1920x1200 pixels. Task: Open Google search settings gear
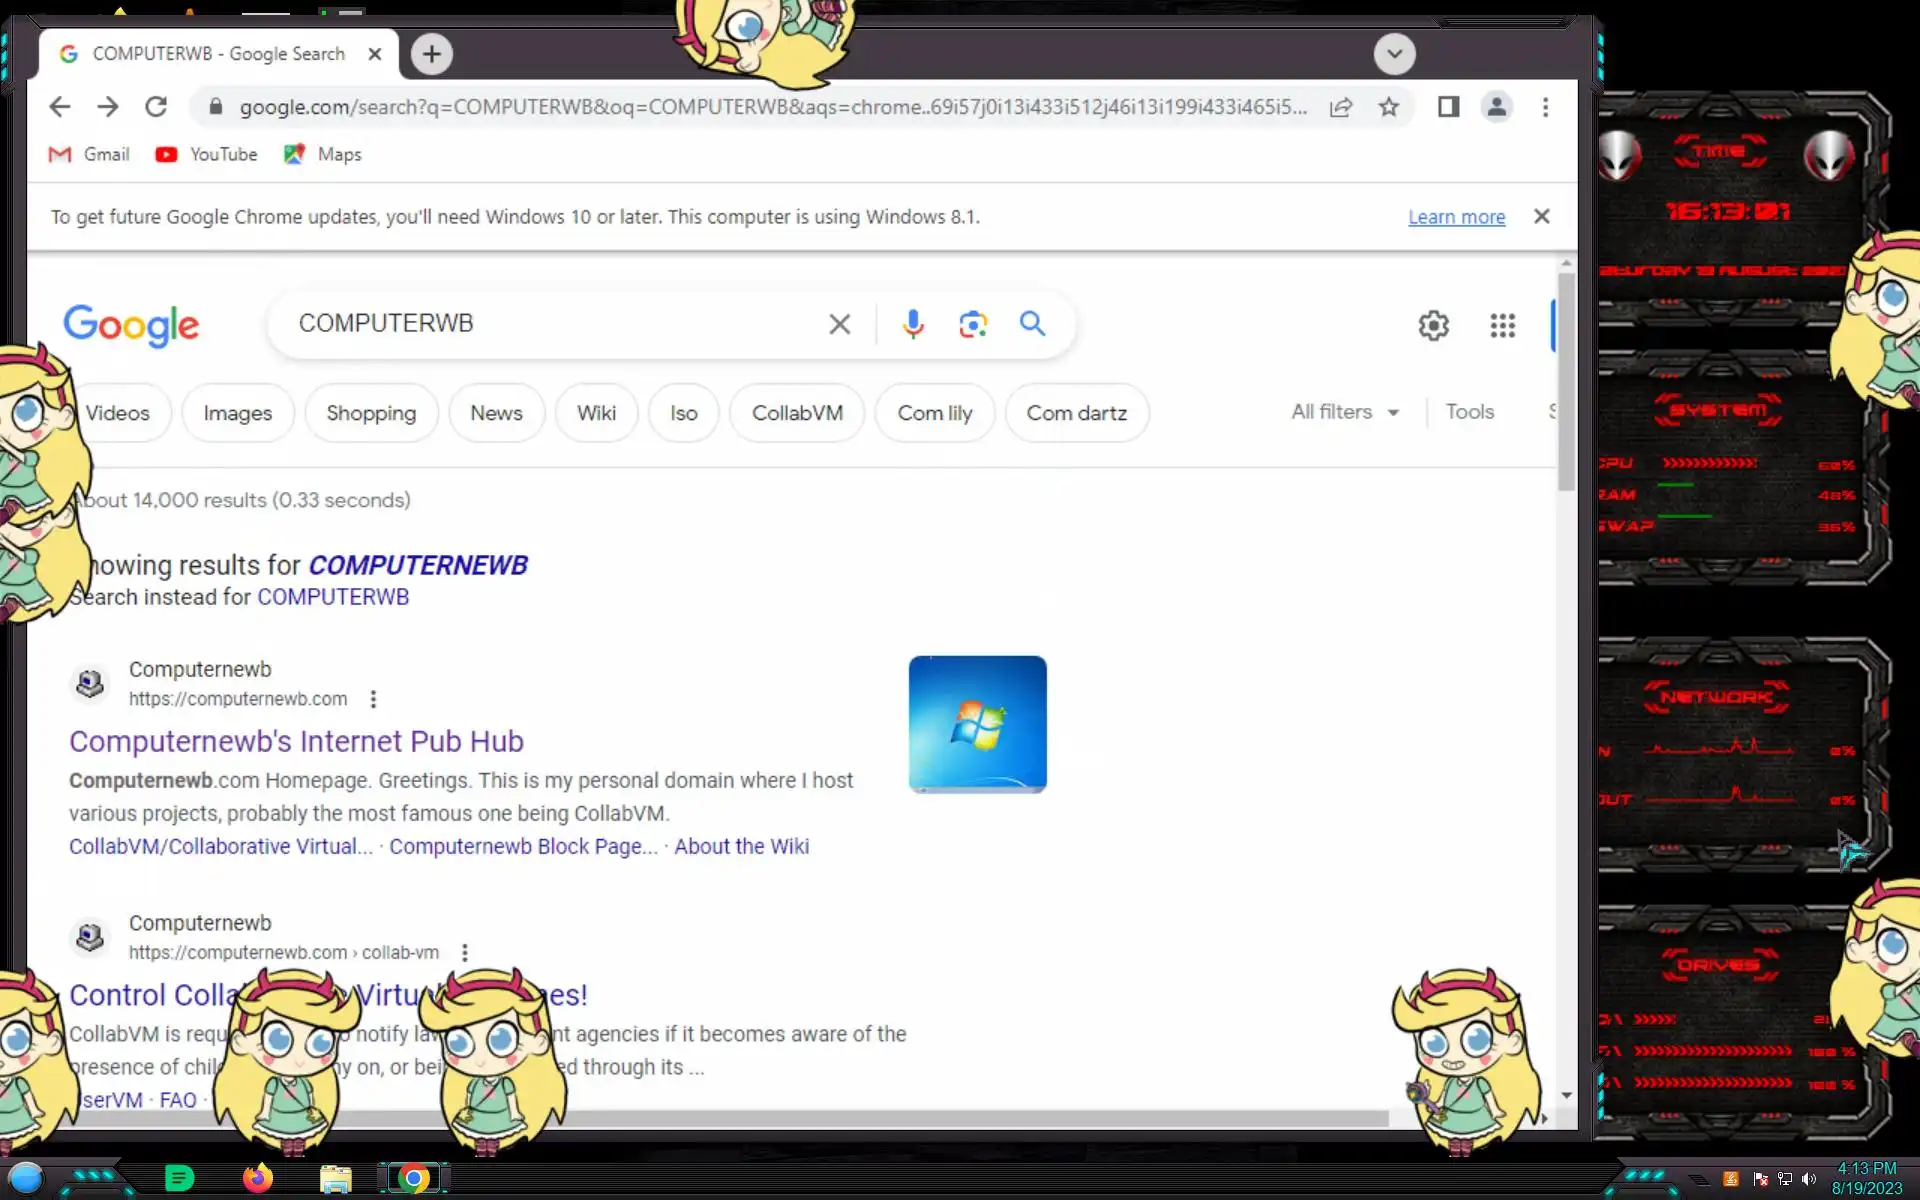pyautogui.click(x=1433, y=325)
